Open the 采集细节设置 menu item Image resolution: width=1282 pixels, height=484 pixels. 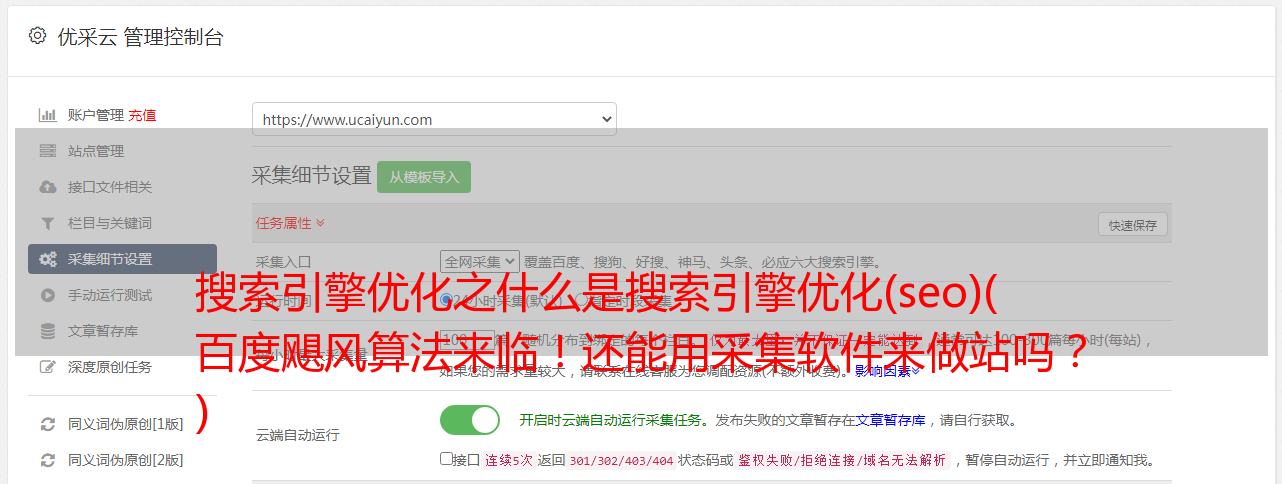[x=122, y=259]
